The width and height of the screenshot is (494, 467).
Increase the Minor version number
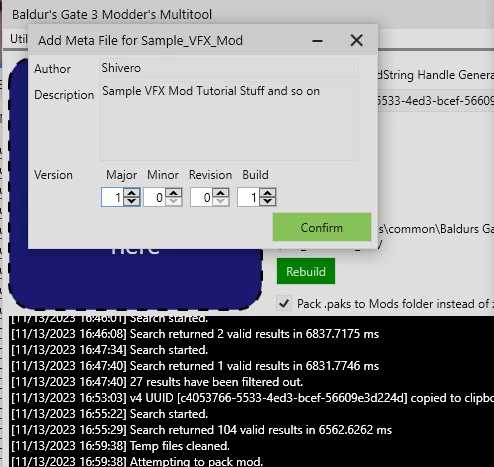tap(174, 193)
